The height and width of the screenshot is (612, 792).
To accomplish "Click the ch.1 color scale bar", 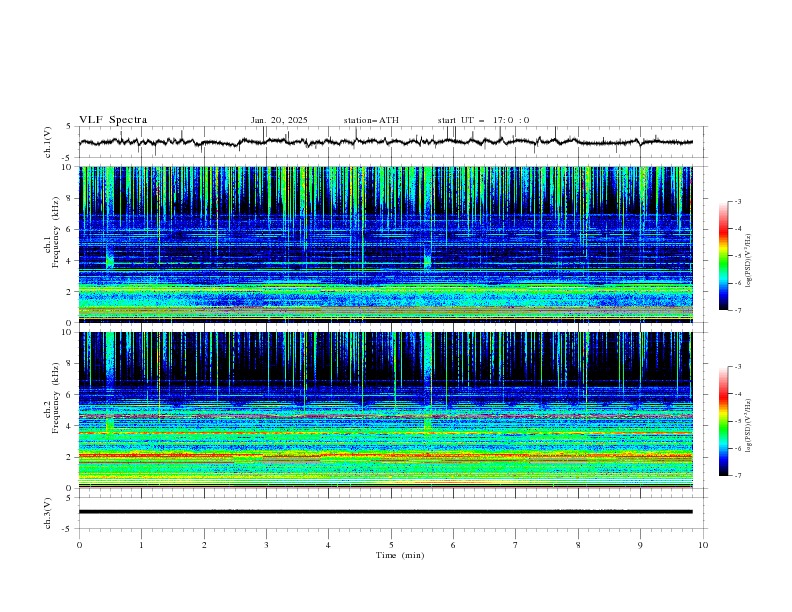I will tap(723, 256).
